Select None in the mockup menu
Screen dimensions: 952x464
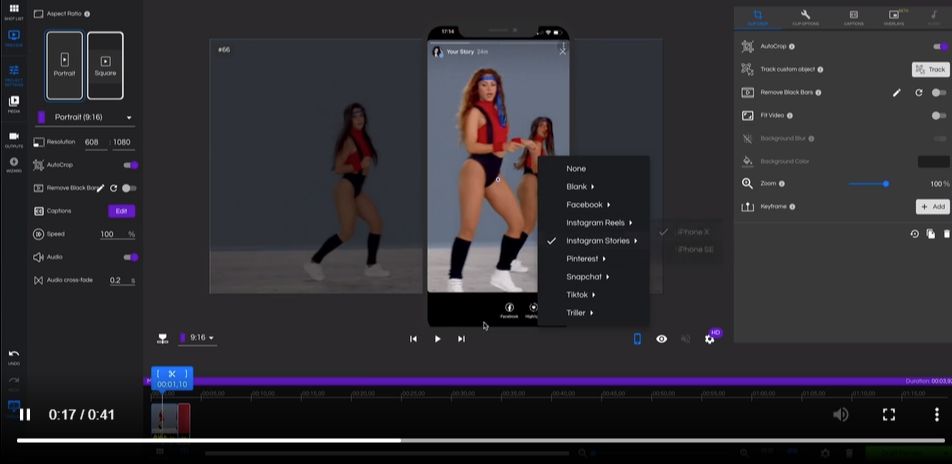(x=576, y=169)
